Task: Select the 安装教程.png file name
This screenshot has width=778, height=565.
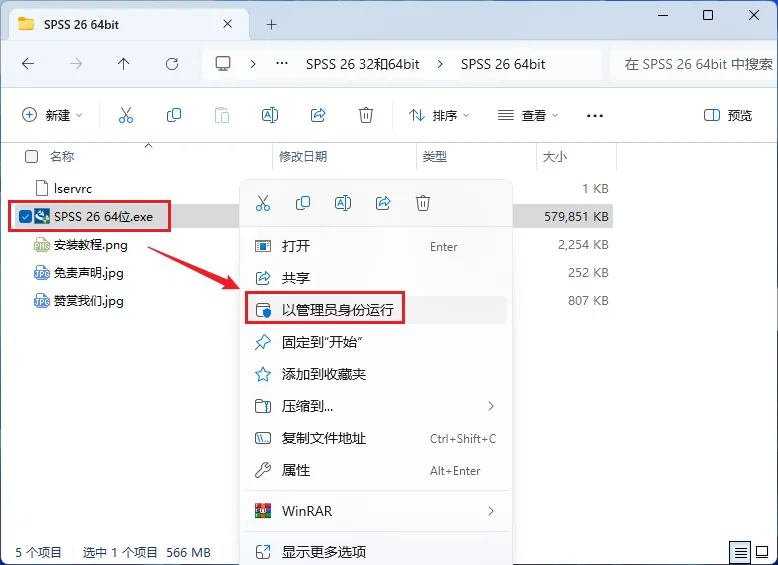Action: click(90, 245)
